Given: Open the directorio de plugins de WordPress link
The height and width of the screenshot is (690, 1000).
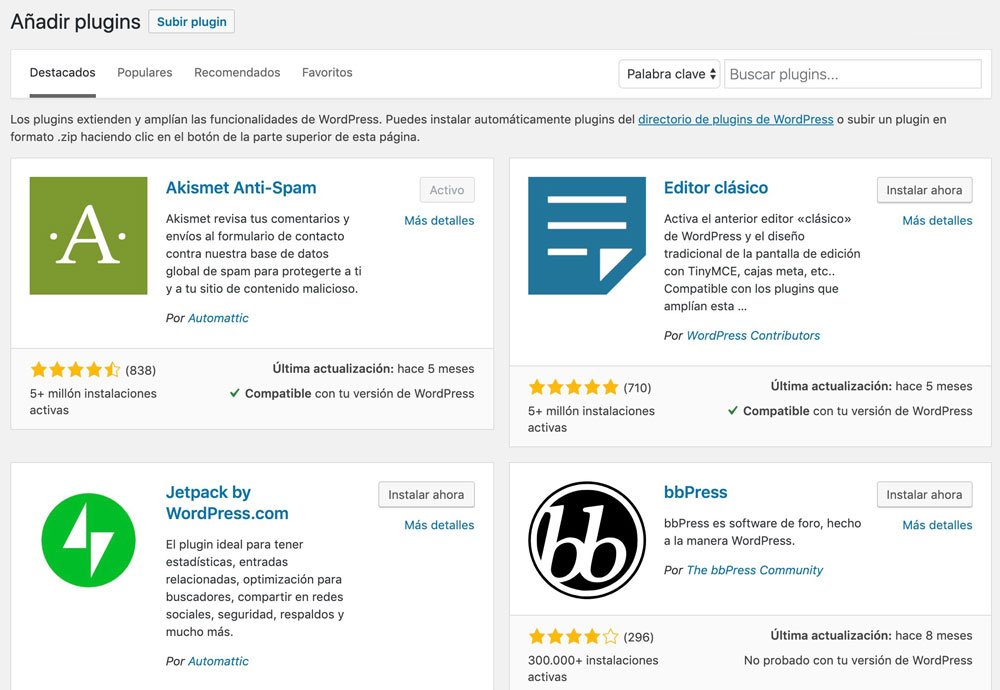Looking at the screenshot, I should click(735, 119).
